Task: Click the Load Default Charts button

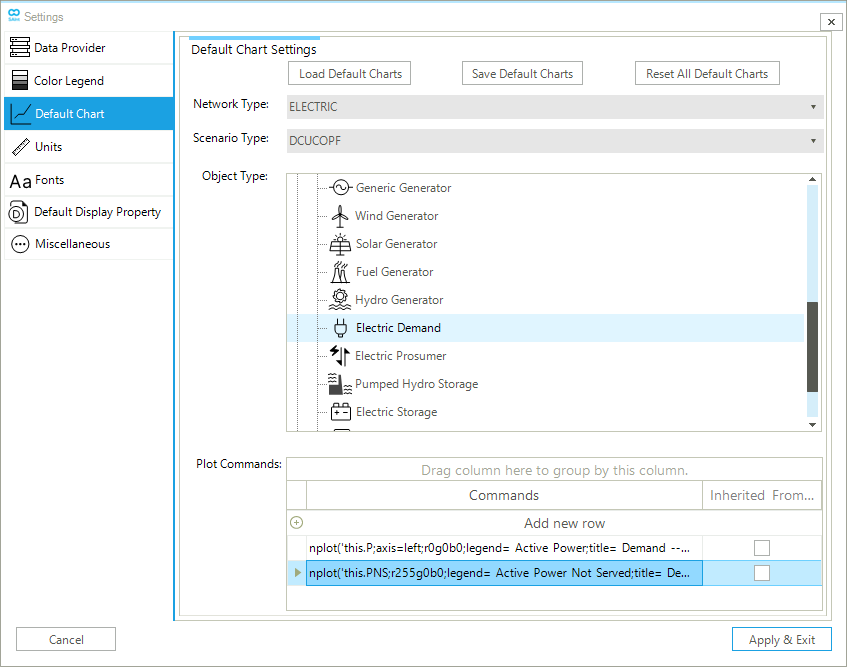Action: coord(350,74)
